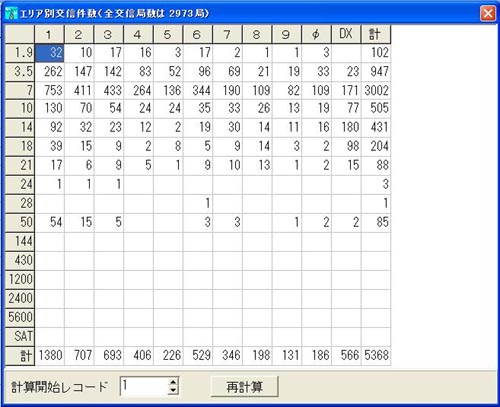Select the column 1 total 1380
This screenshot has height=407, width=500.
tap(50, 356)
